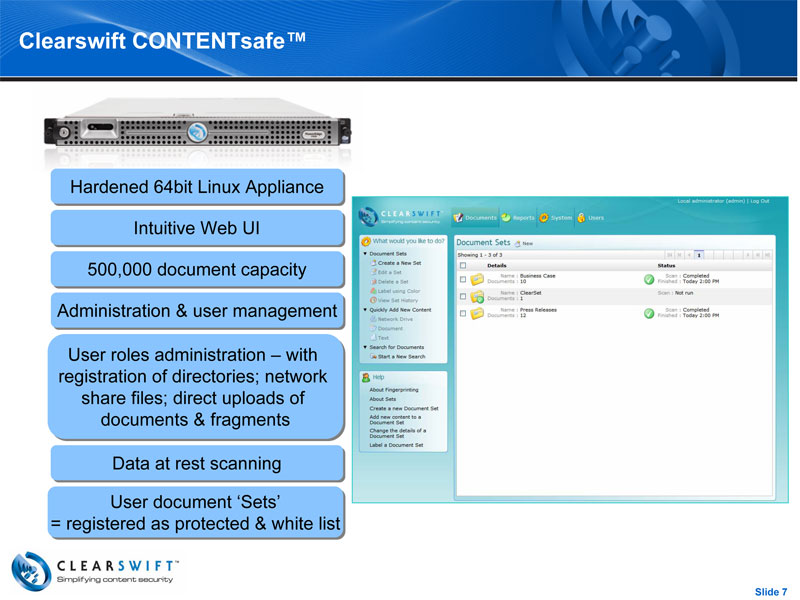The width and height of the screenshot is (800, 600).
Task: Open the About Fingerprinting help link
Action: pos(393,390)
